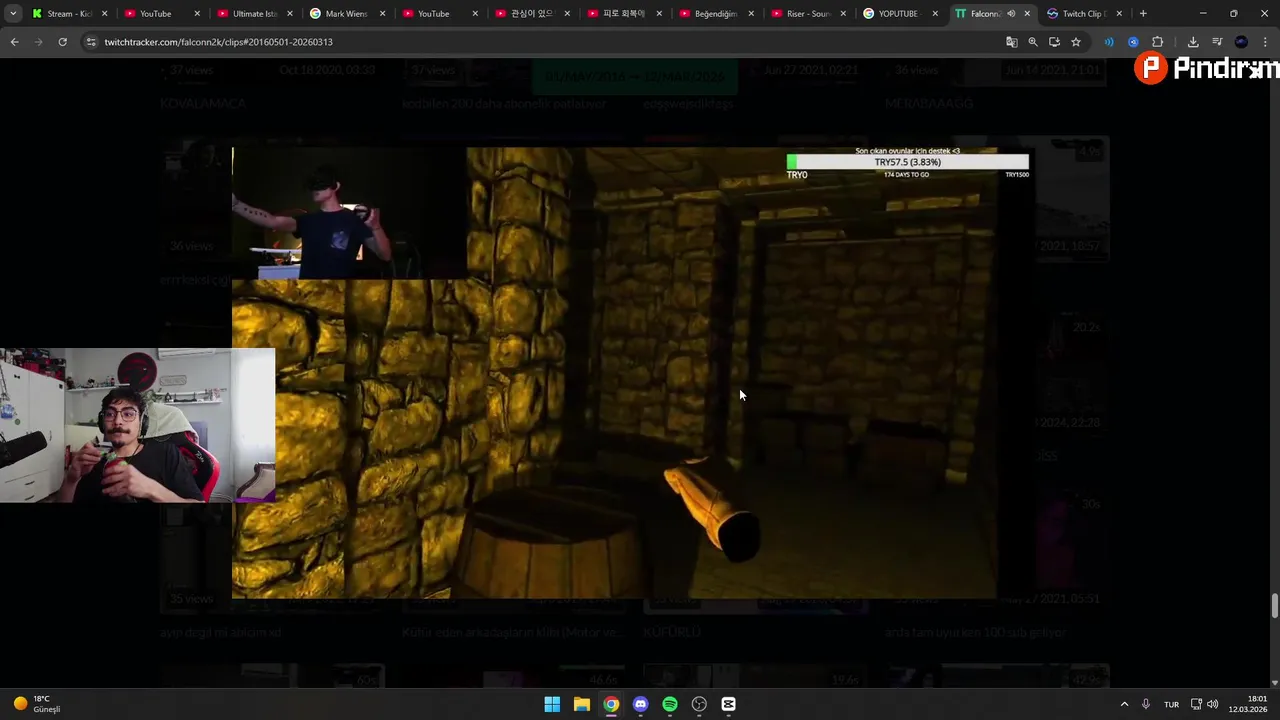Click the twitchtracker.com address bar
The image size is (1280, 720).
tap(540, 42)
